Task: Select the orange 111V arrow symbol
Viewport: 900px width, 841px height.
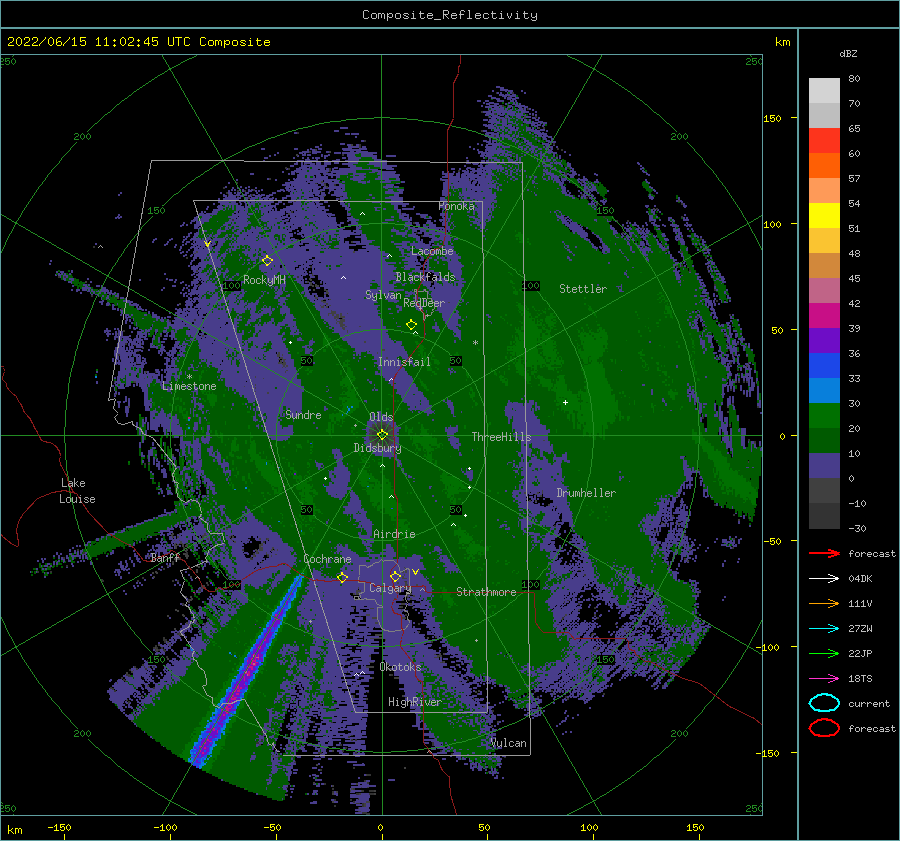Action: coord(824,603)
